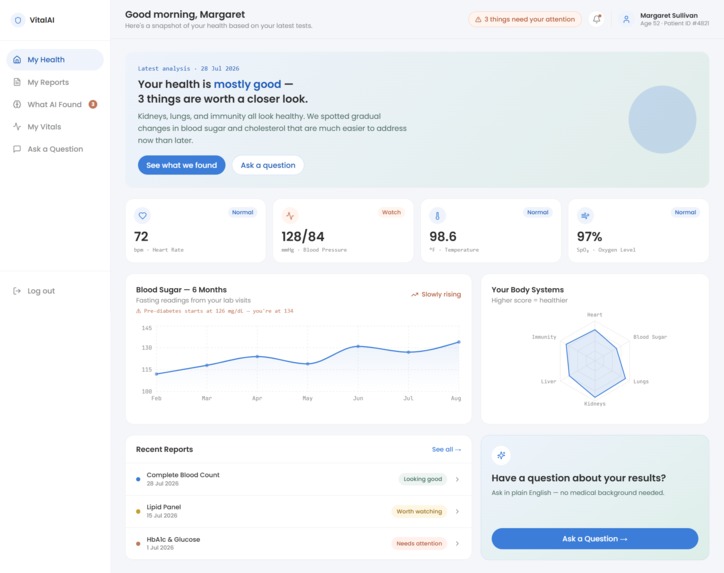Click the Worth watching status badge
This screenshot has width=724, height=573.
click(419, 511)
